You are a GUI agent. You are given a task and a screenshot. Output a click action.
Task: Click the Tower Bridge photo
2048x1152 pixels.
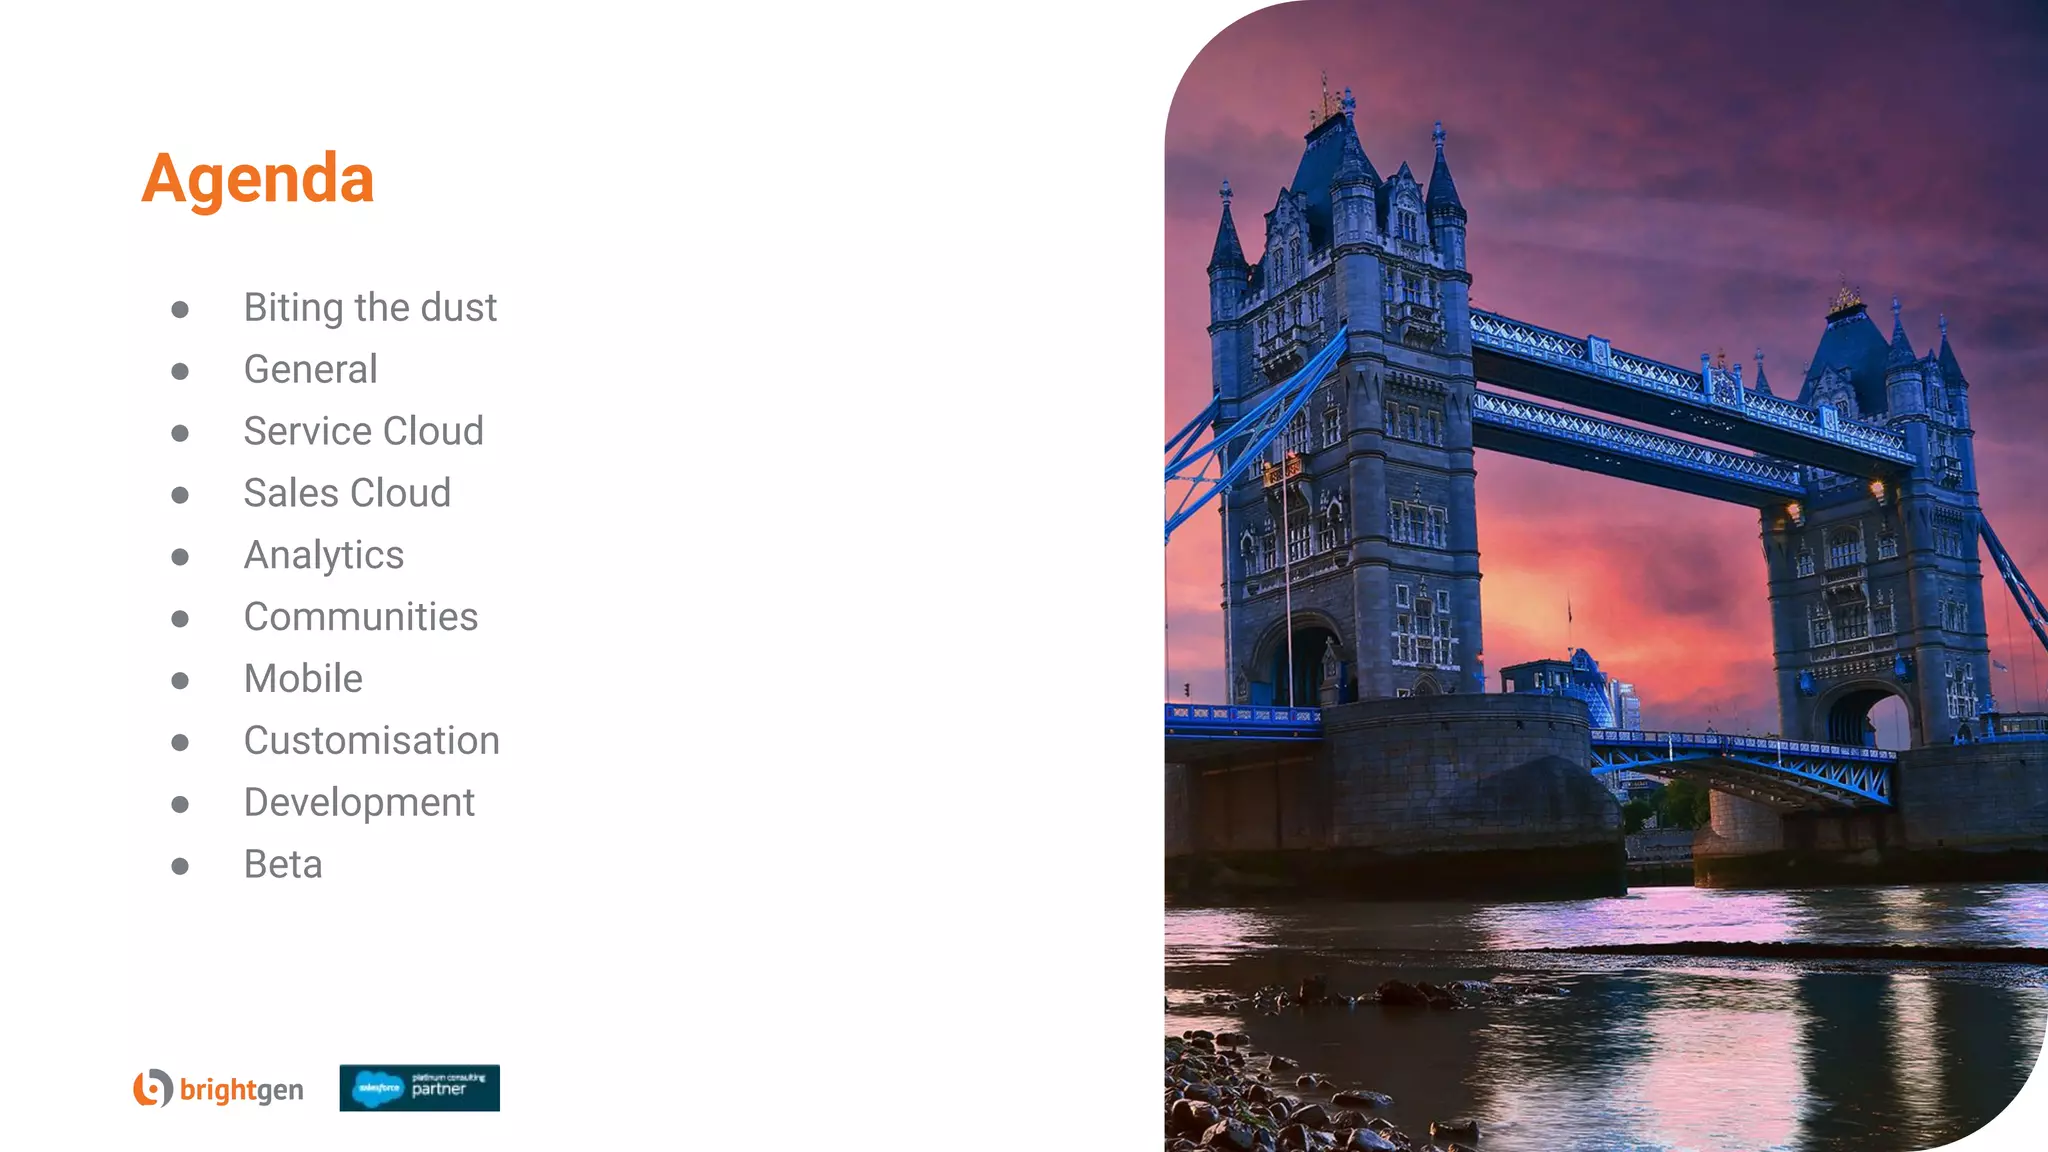[x=1606, y=576]
